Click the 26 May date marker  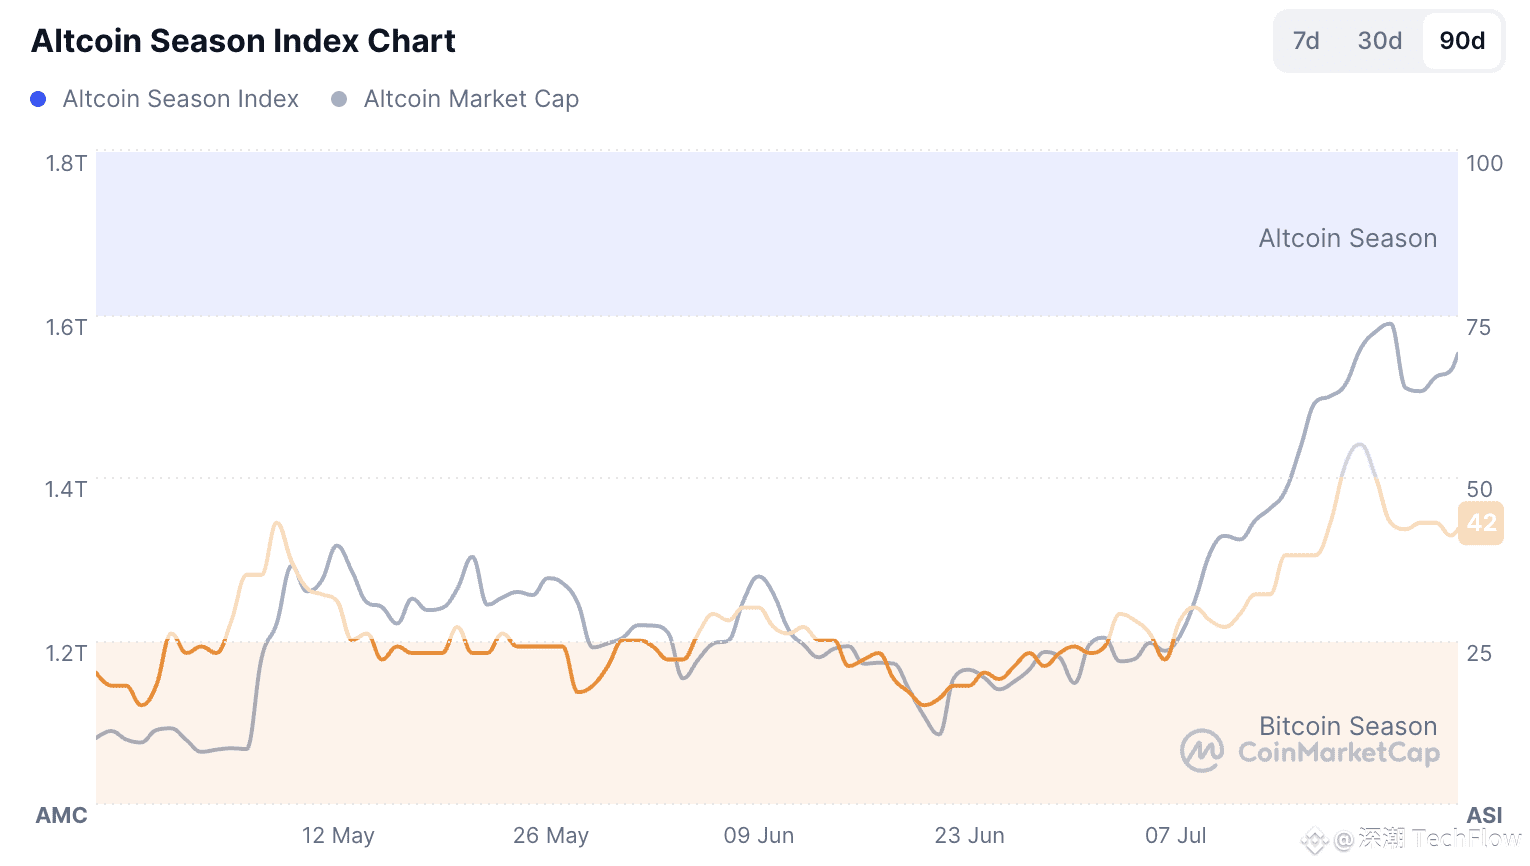pyautogui.click(x=551, y=835)
